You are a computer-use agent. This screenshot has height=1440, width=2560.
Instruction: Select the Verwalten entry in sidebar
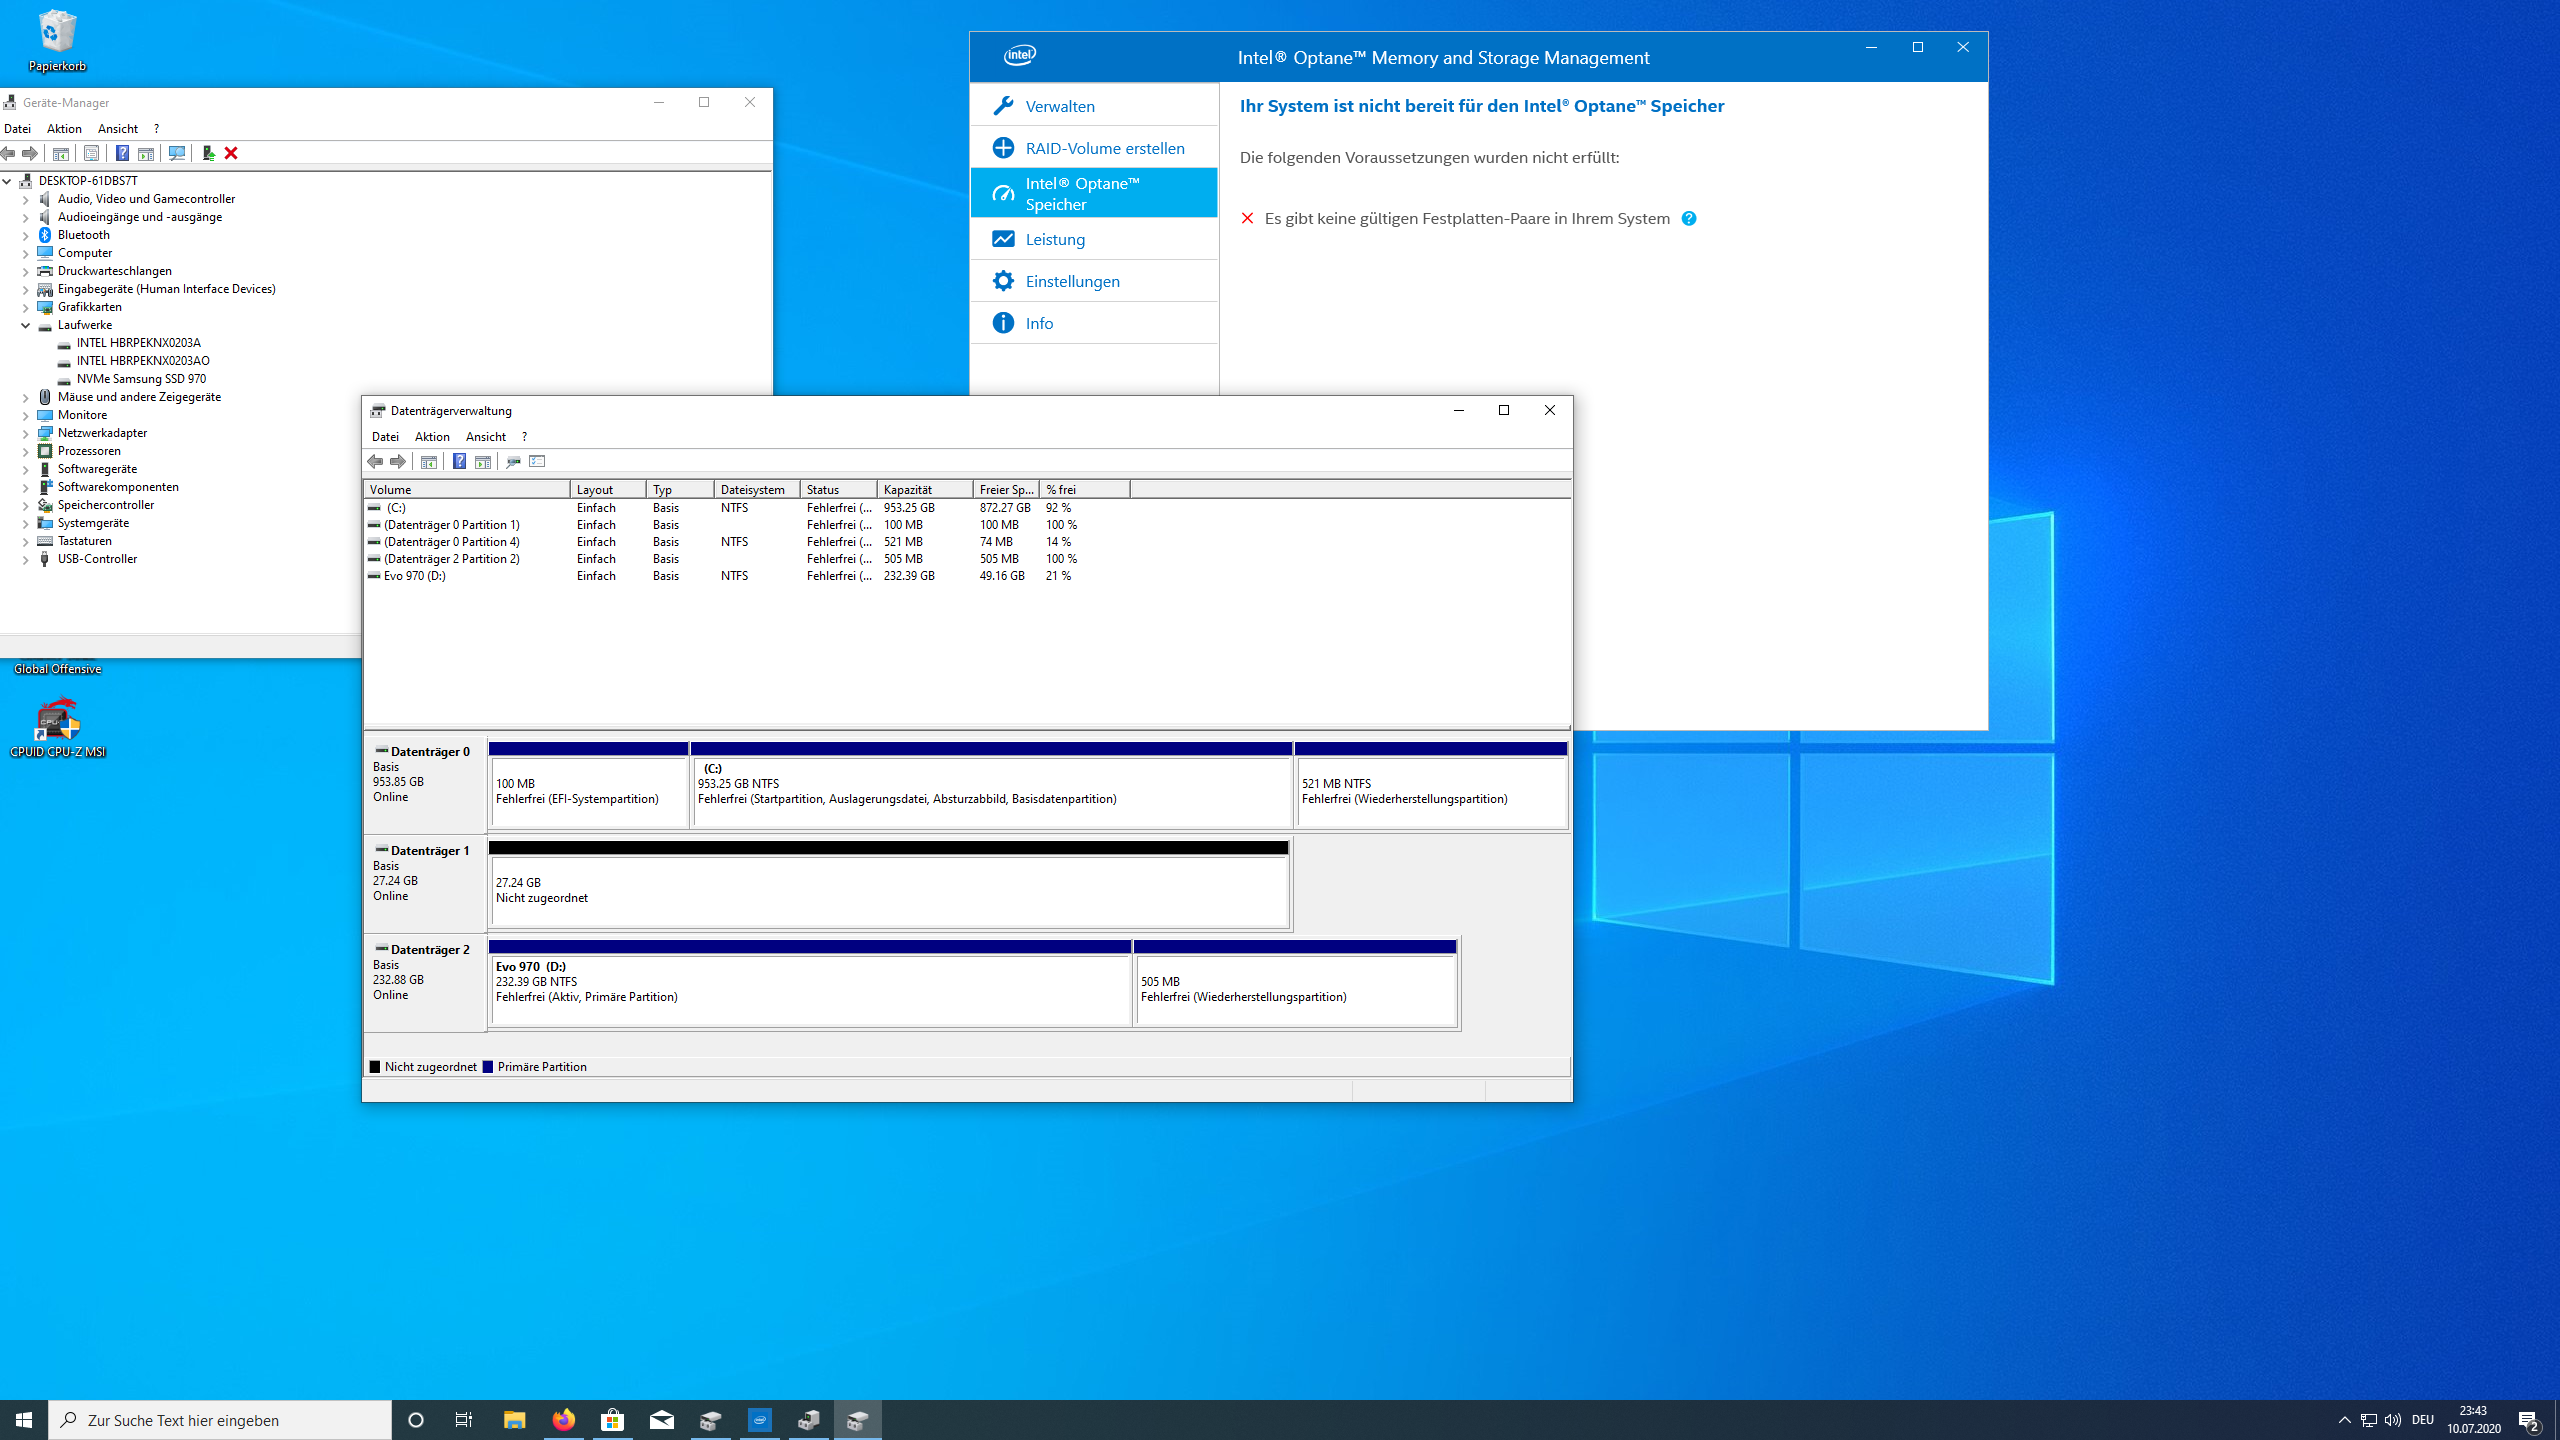tap(1059, 106)
